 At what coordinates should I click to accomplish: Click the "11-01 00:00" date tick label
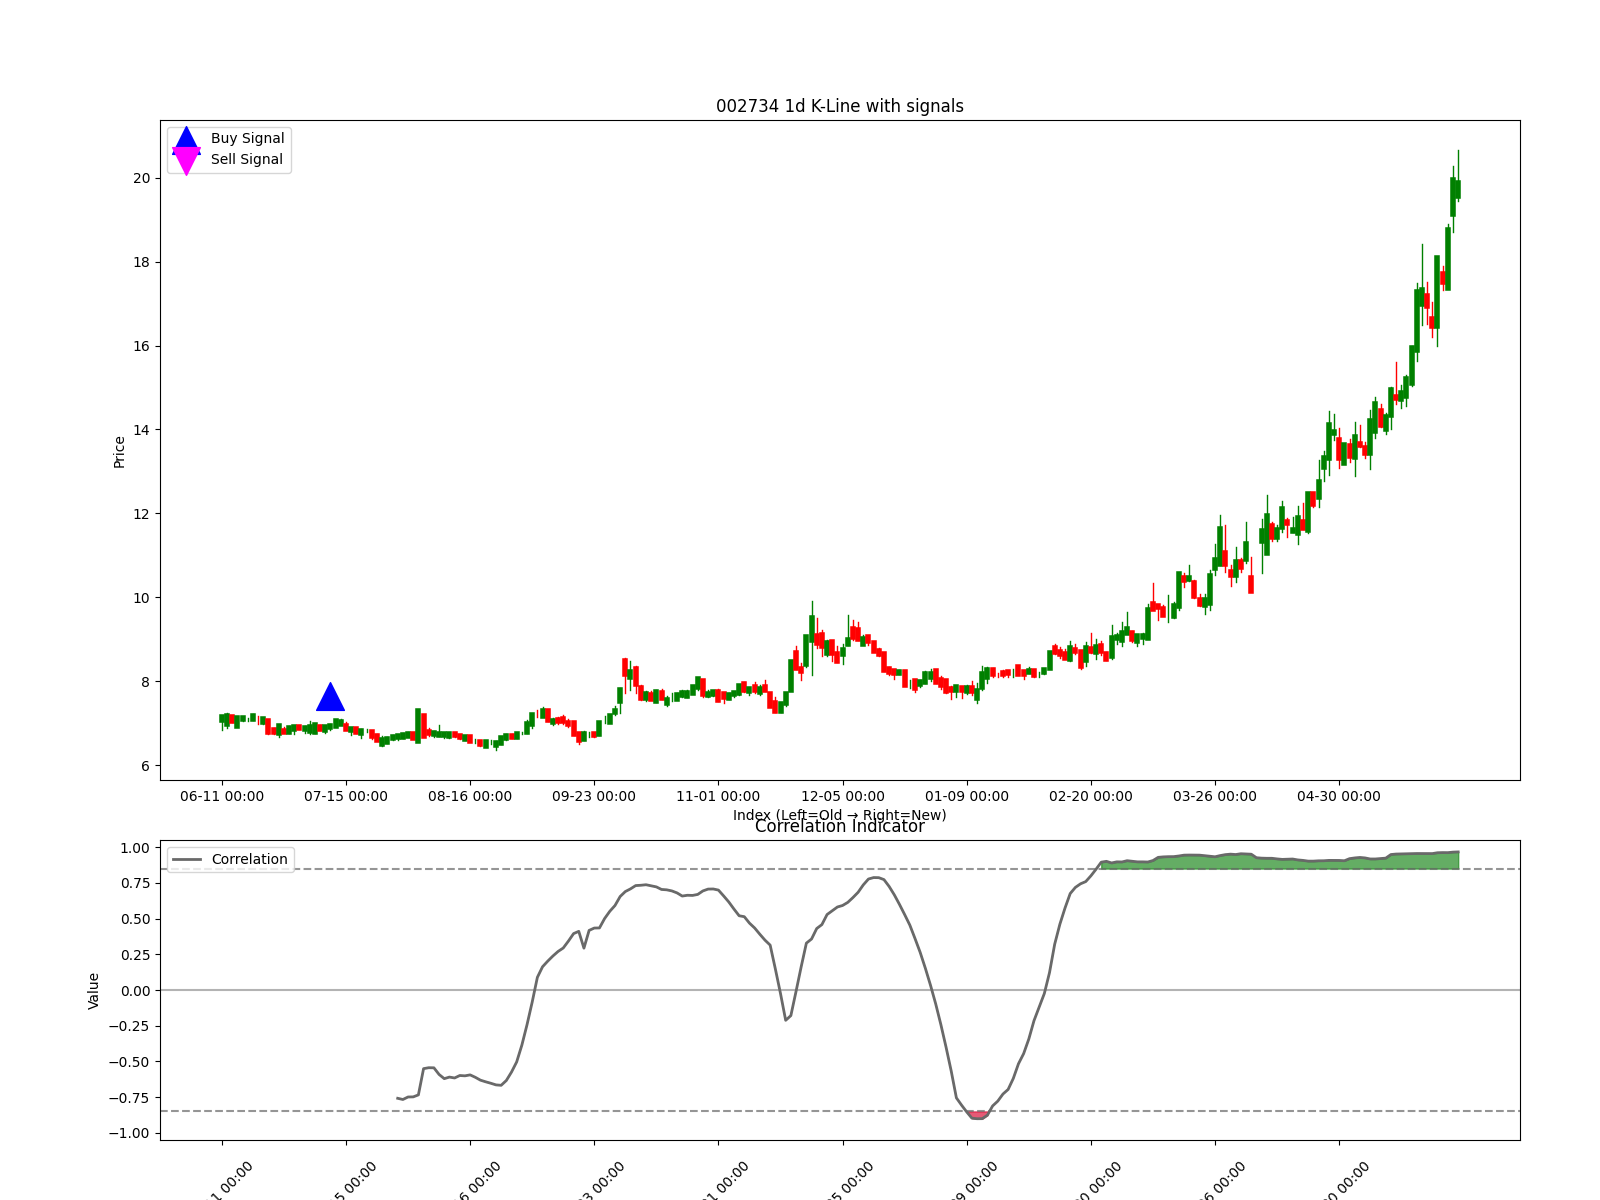[718, 796]
